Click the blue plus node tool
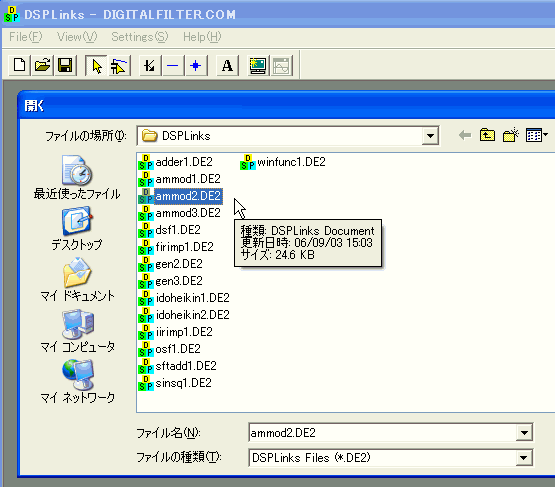This screenshot has height=487, width=555. point(195,65)
